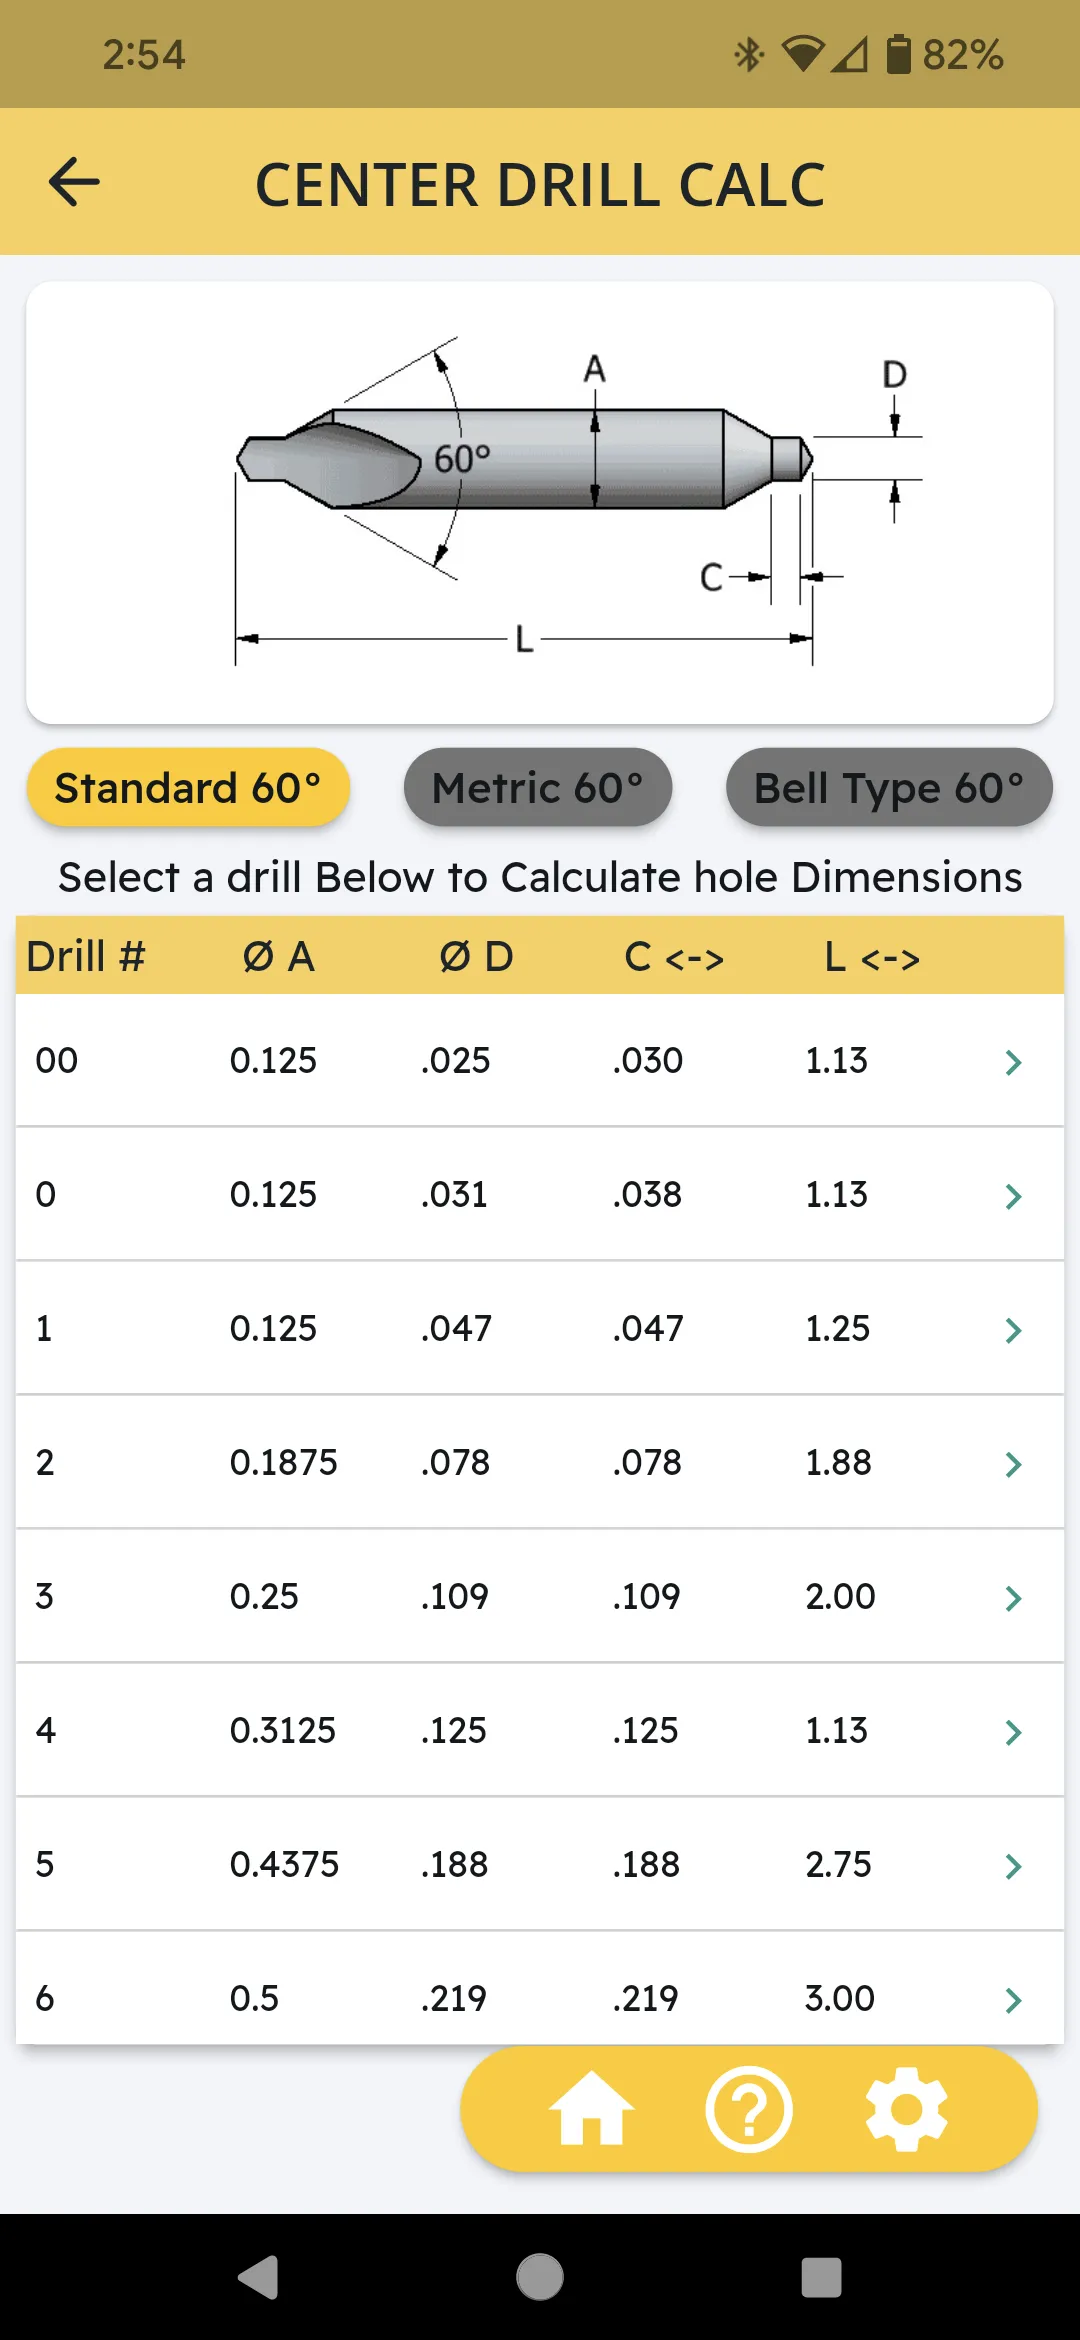Tap Android home navigation button
Viewport: 1080px width, 2340px height.
pos(540,2277)
